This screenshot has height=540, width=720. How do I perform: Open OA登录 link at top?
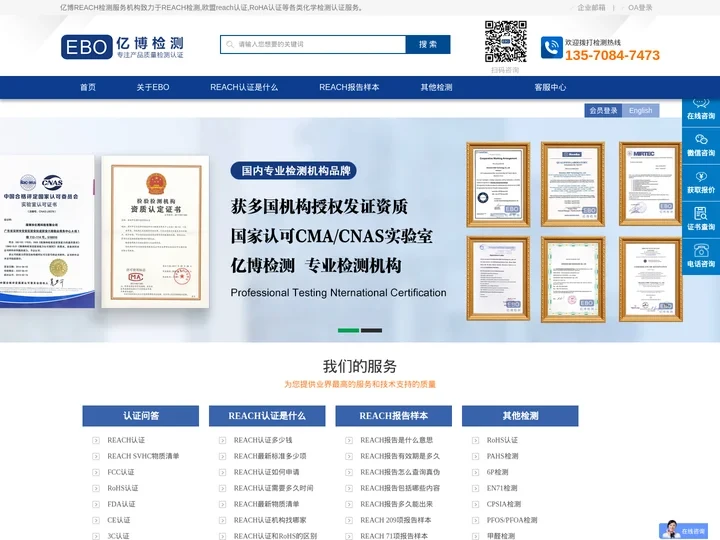click(x=640, y=8)
